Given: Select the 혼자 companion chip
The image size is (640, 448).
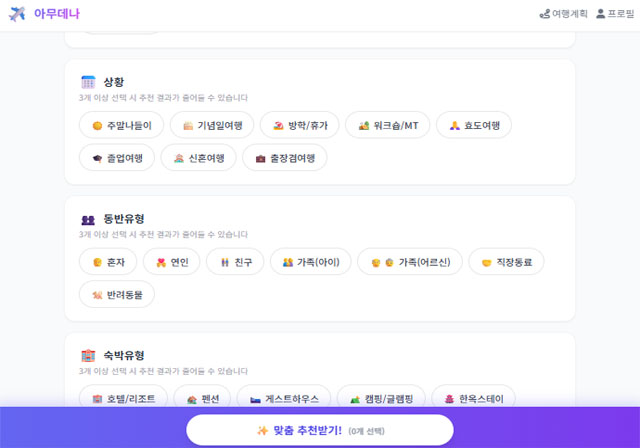Looking at the screenshot, I should 108,262.
